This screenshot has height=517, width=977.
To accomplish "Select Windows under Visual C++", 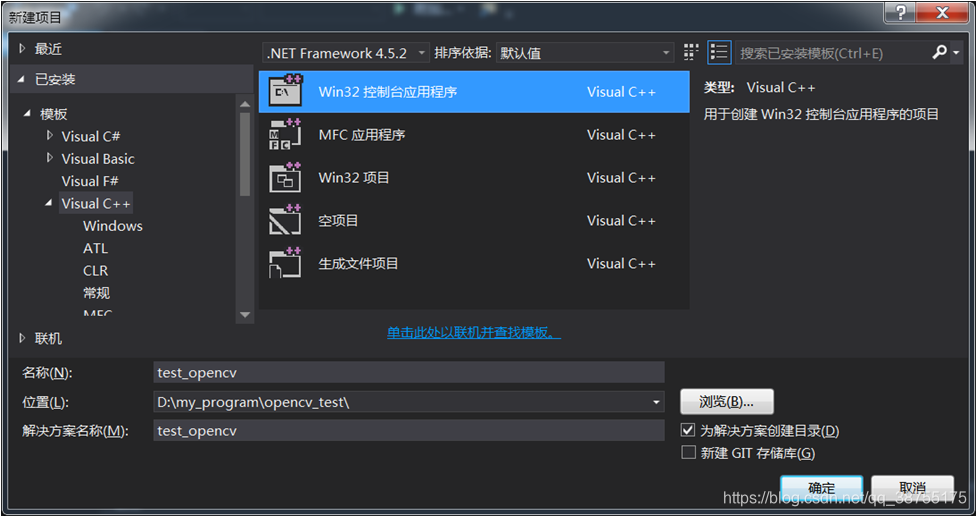I will 113,226.
